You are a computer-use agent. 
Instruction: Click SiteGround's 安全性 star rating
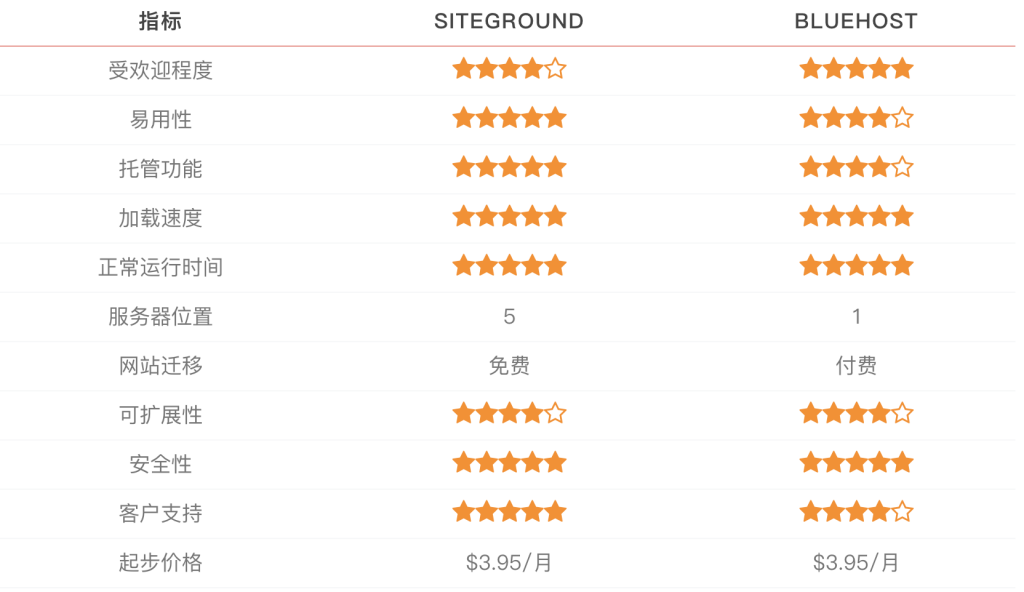(x=509, y=462)
